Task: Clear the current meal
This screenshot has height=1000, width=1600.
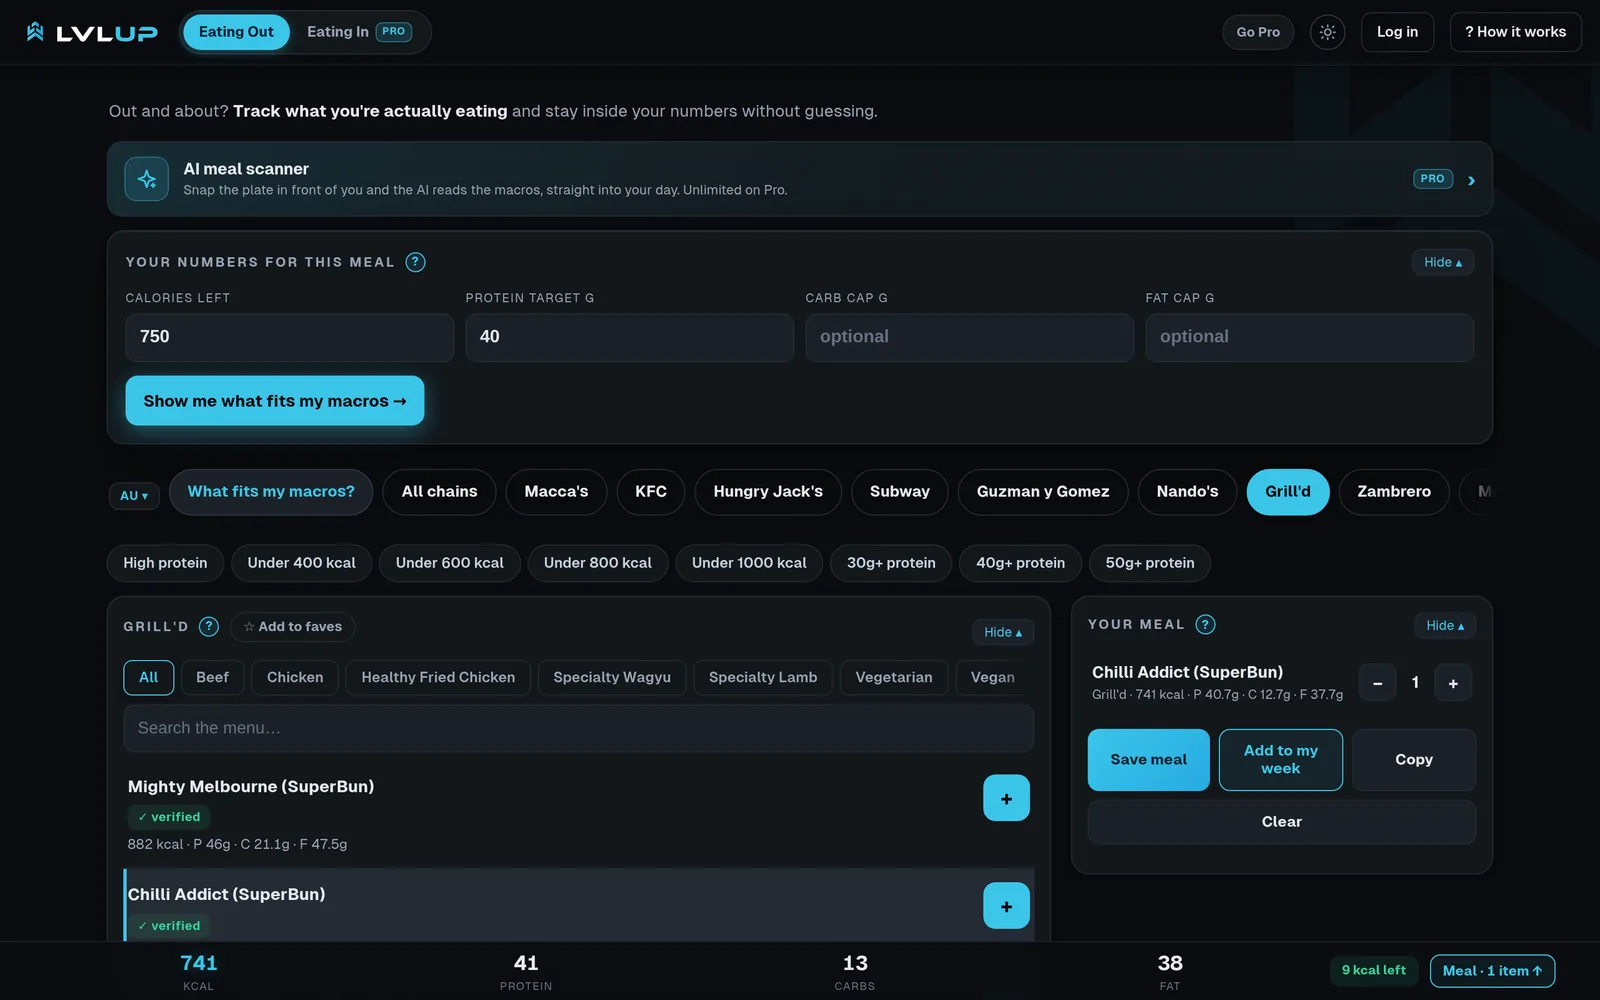Action: click(1282, 822)
